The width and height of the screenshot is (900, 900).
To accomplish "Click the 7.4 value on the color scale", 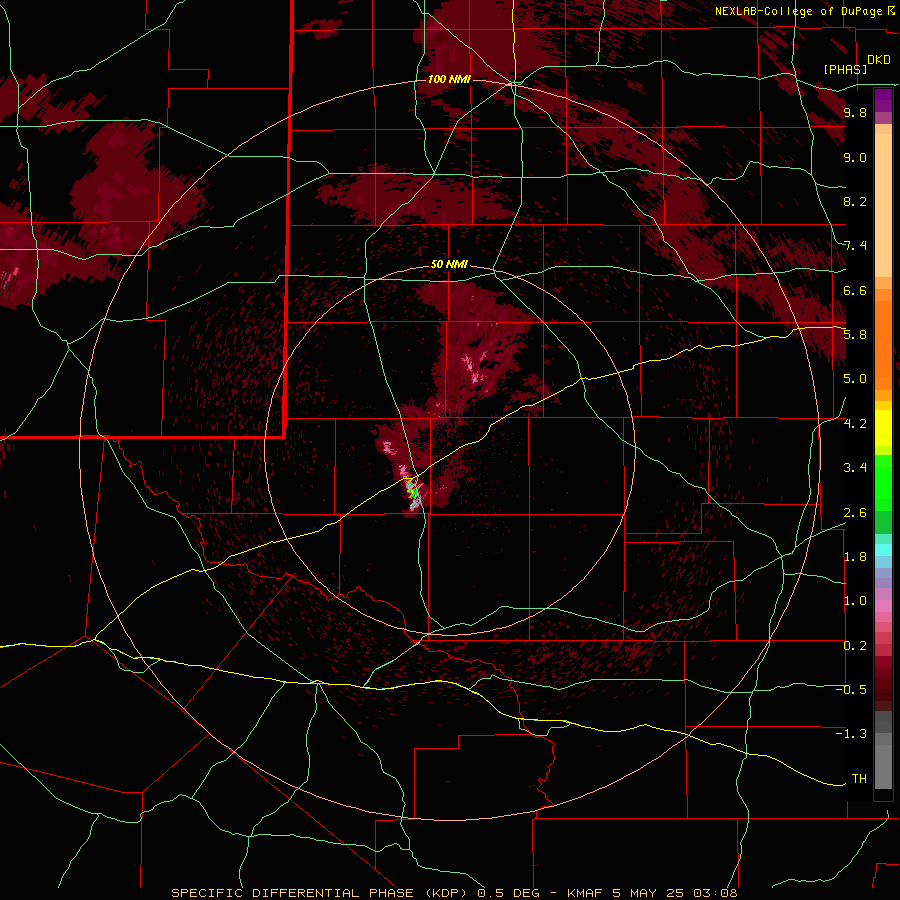I will pos(855,246).
